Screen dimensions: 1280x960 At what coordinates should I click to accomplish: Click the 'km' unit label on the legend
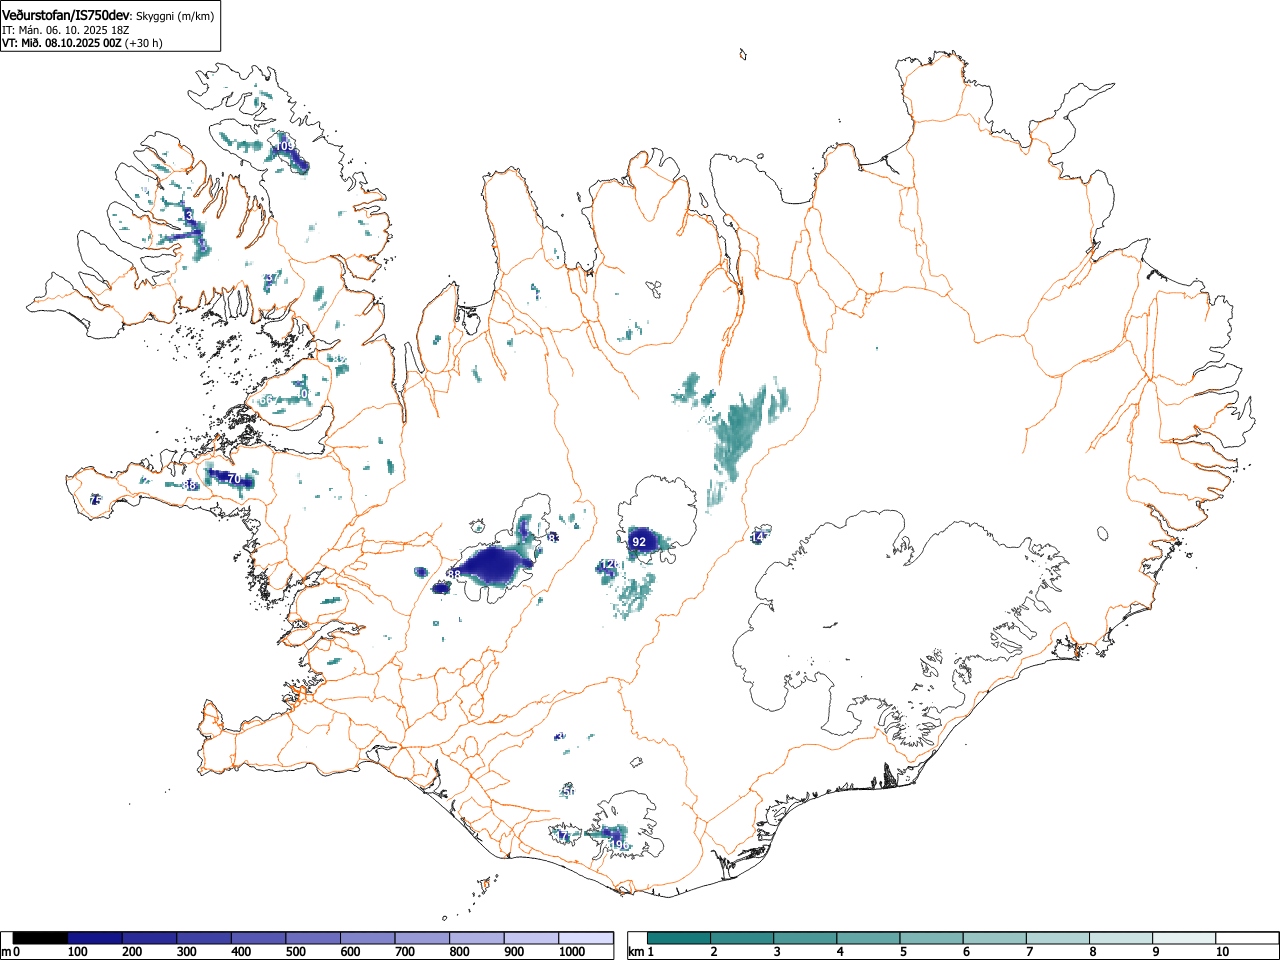tap(636, 952)
